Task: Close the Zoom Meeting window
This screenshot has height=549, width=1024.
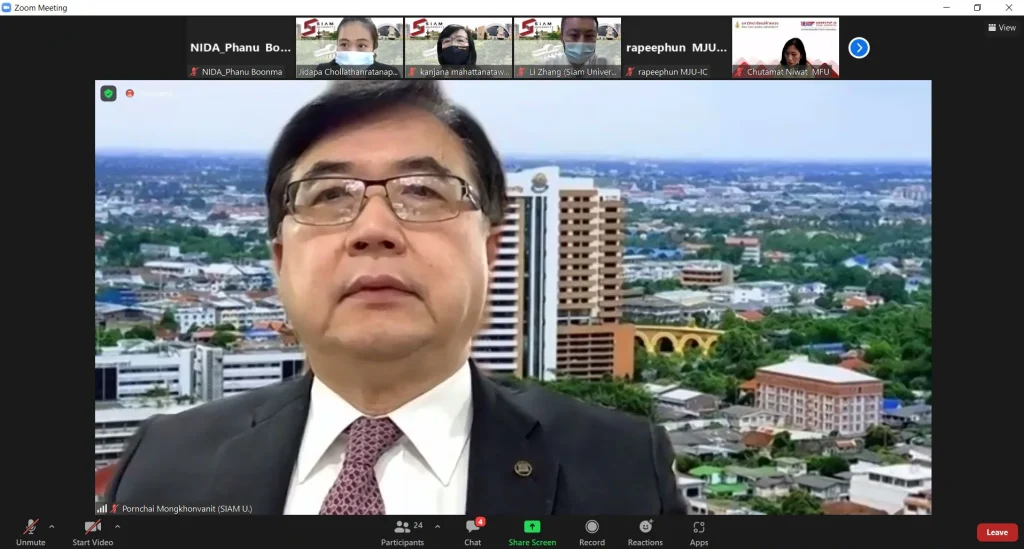Action: pos(1008,7)
